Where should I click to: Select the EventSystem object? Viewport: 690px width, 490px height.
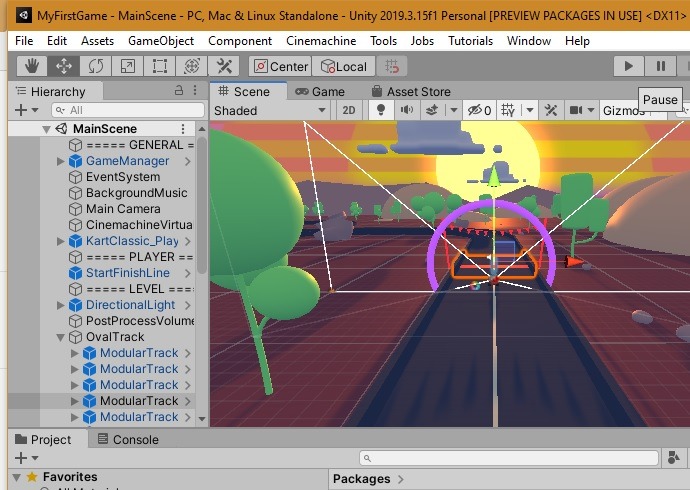(x=123, y=177)
